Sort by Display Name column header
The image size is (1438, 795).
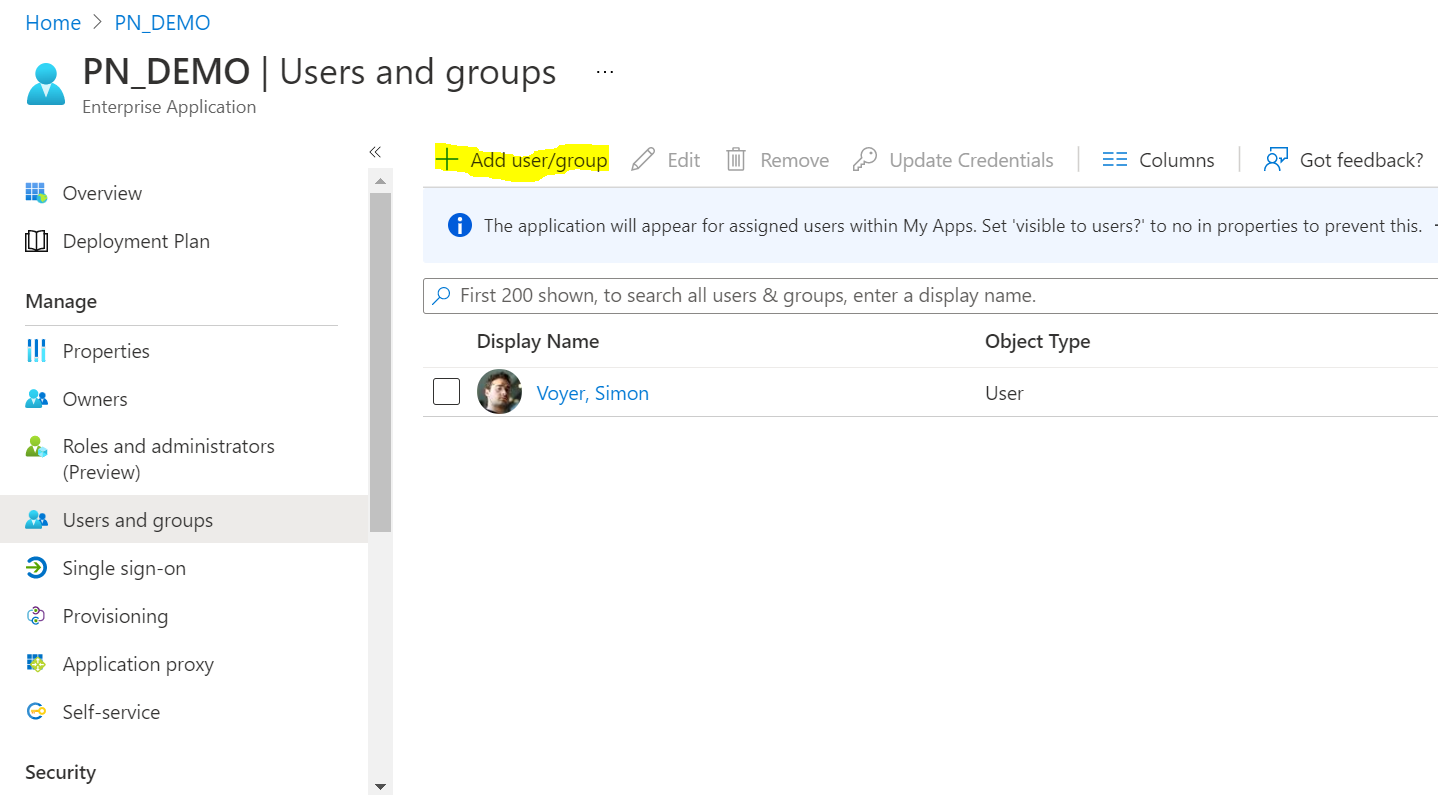(x=538, y=341)
